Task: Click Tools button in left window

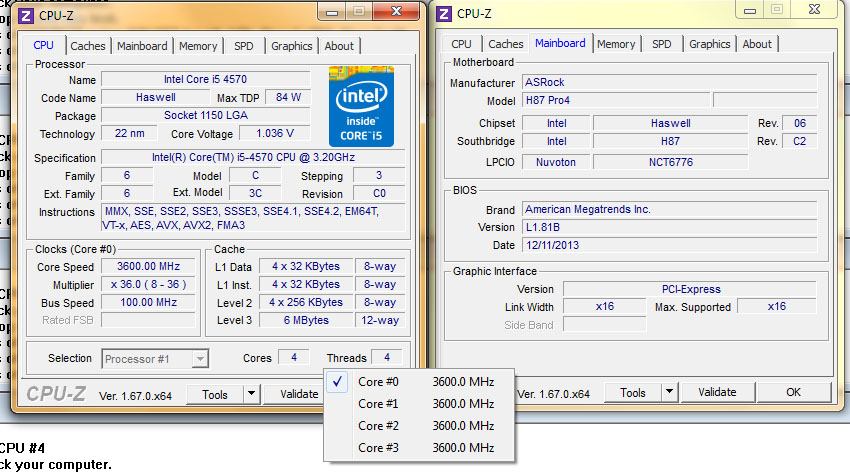Action: point(215,395)
